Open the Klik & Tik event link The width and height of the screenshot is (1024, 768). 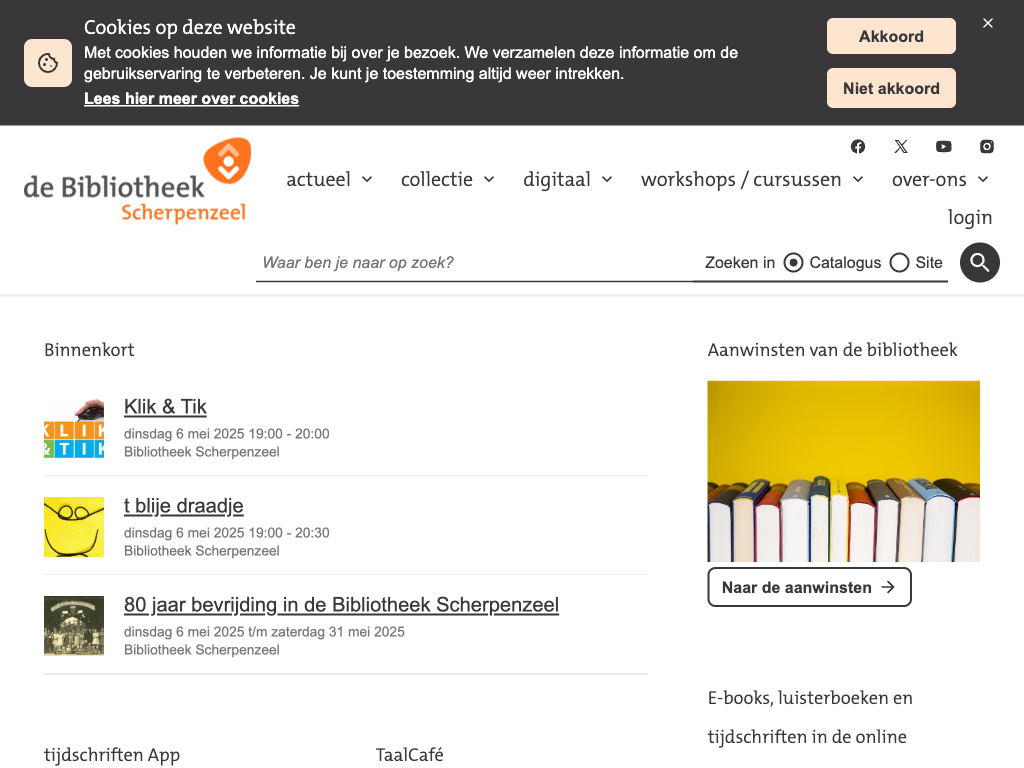(x=165, y=406)
